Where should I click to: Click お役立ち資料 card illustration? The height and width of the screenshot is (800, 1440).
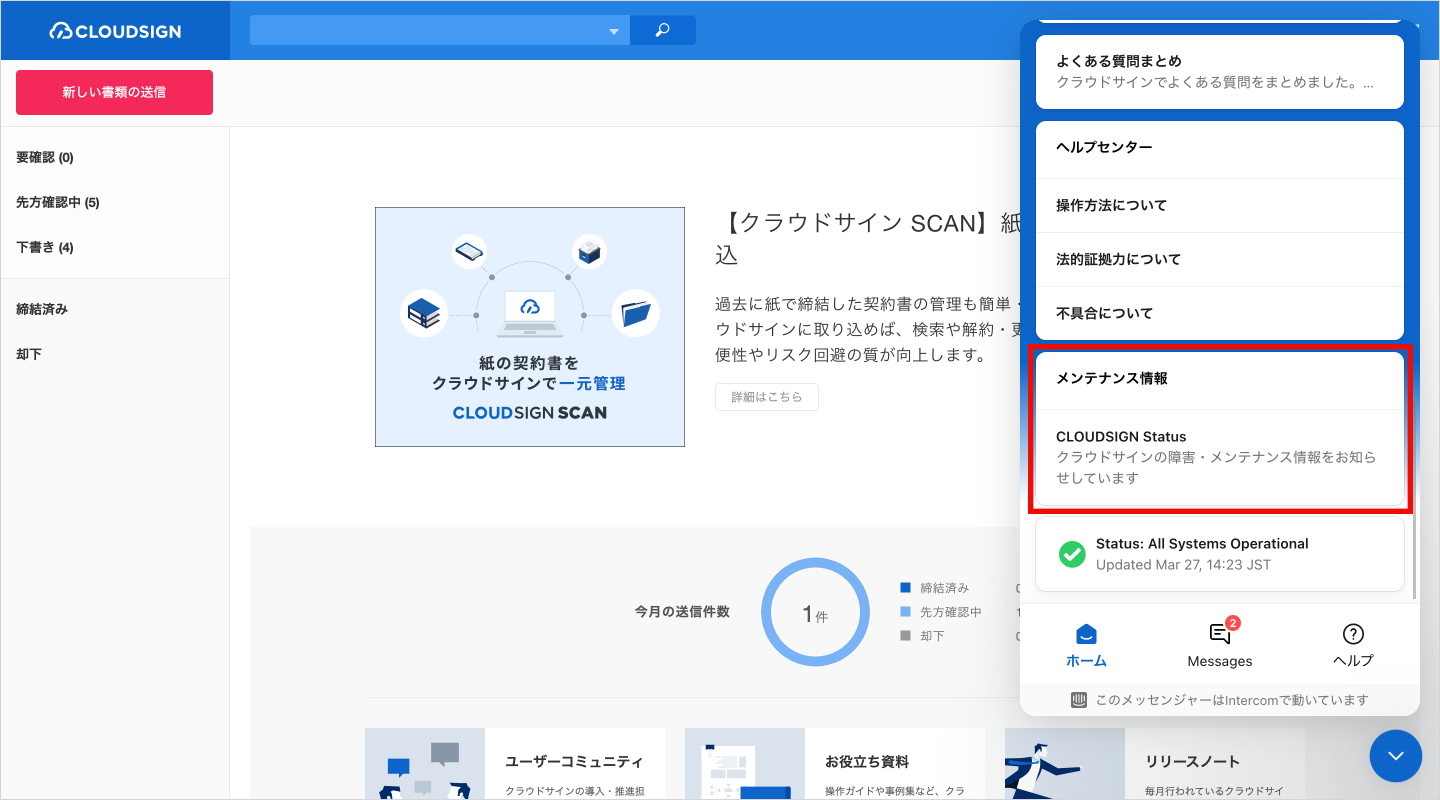(745, 764)
